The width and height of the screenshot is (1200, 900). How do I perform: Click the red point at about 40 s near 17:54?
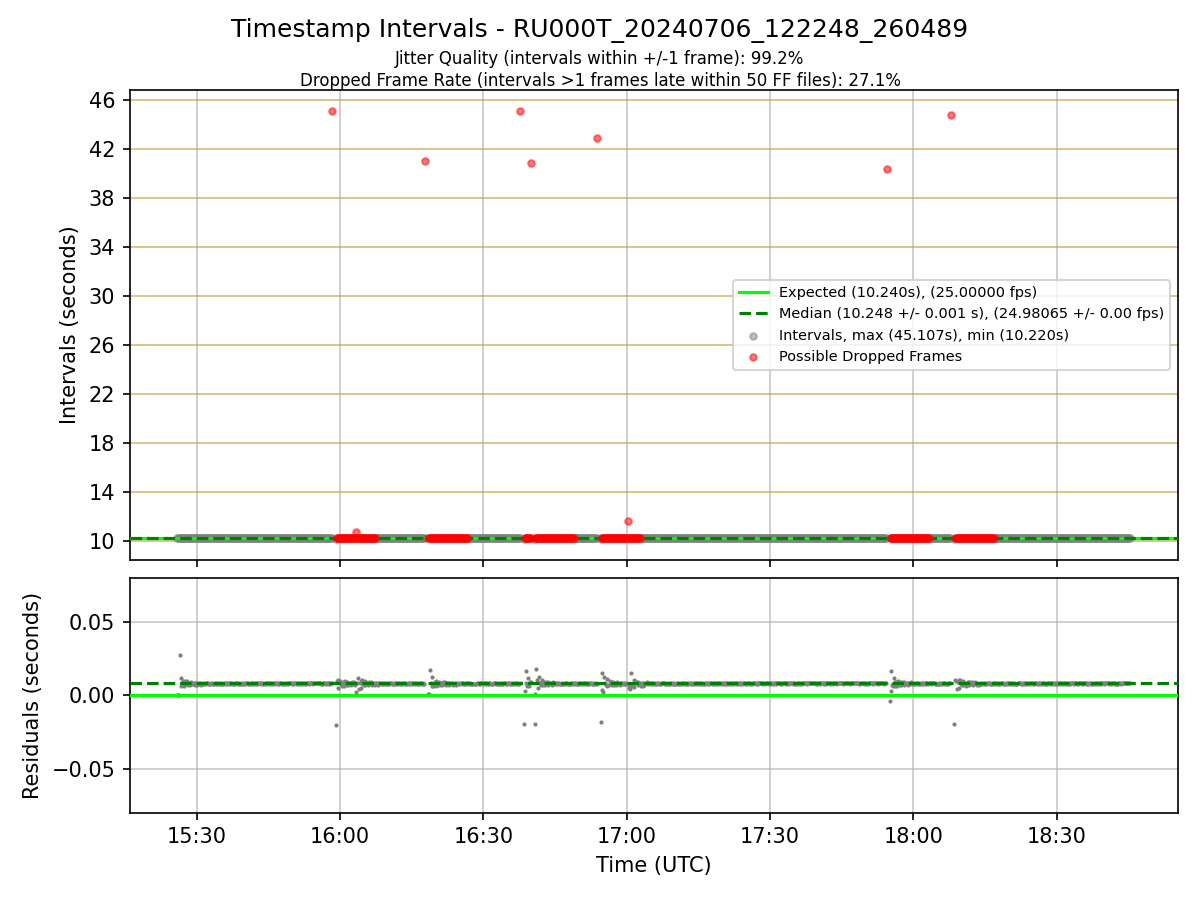[x=887, y=169]
